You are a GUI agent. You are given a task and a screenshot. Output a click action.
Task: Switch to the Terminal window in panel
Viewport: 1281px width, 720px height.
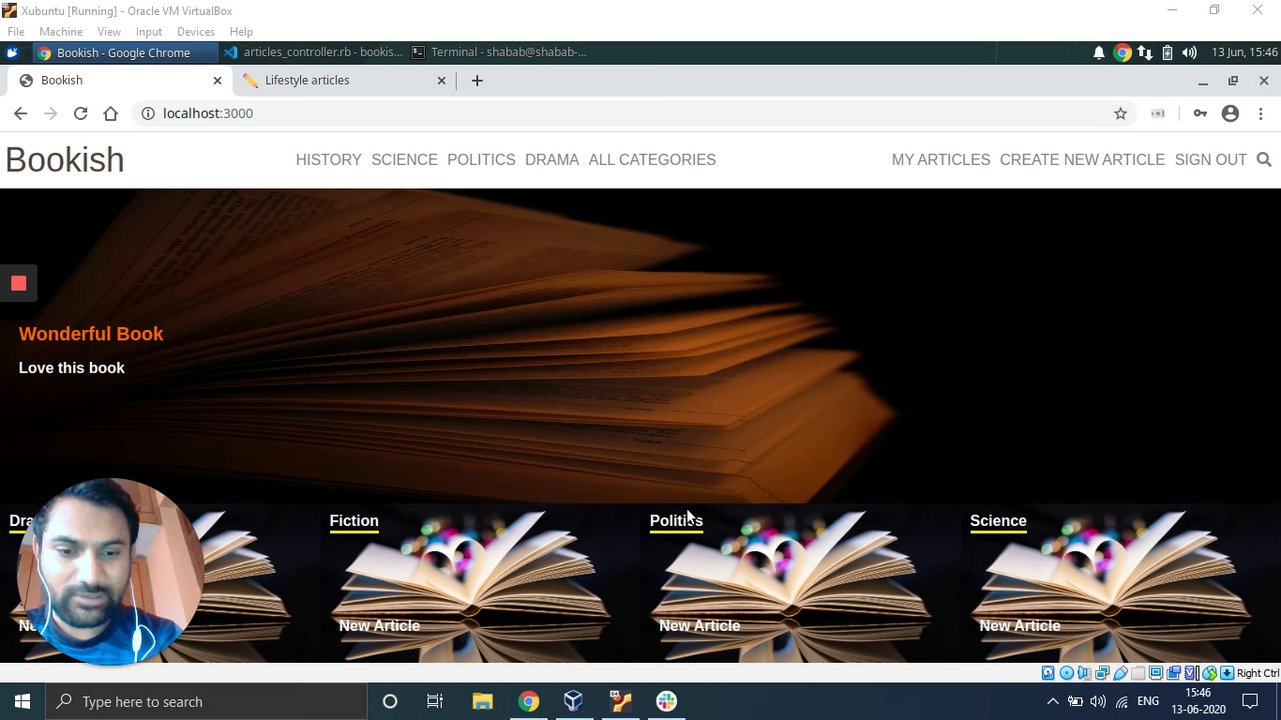point(500,52)
